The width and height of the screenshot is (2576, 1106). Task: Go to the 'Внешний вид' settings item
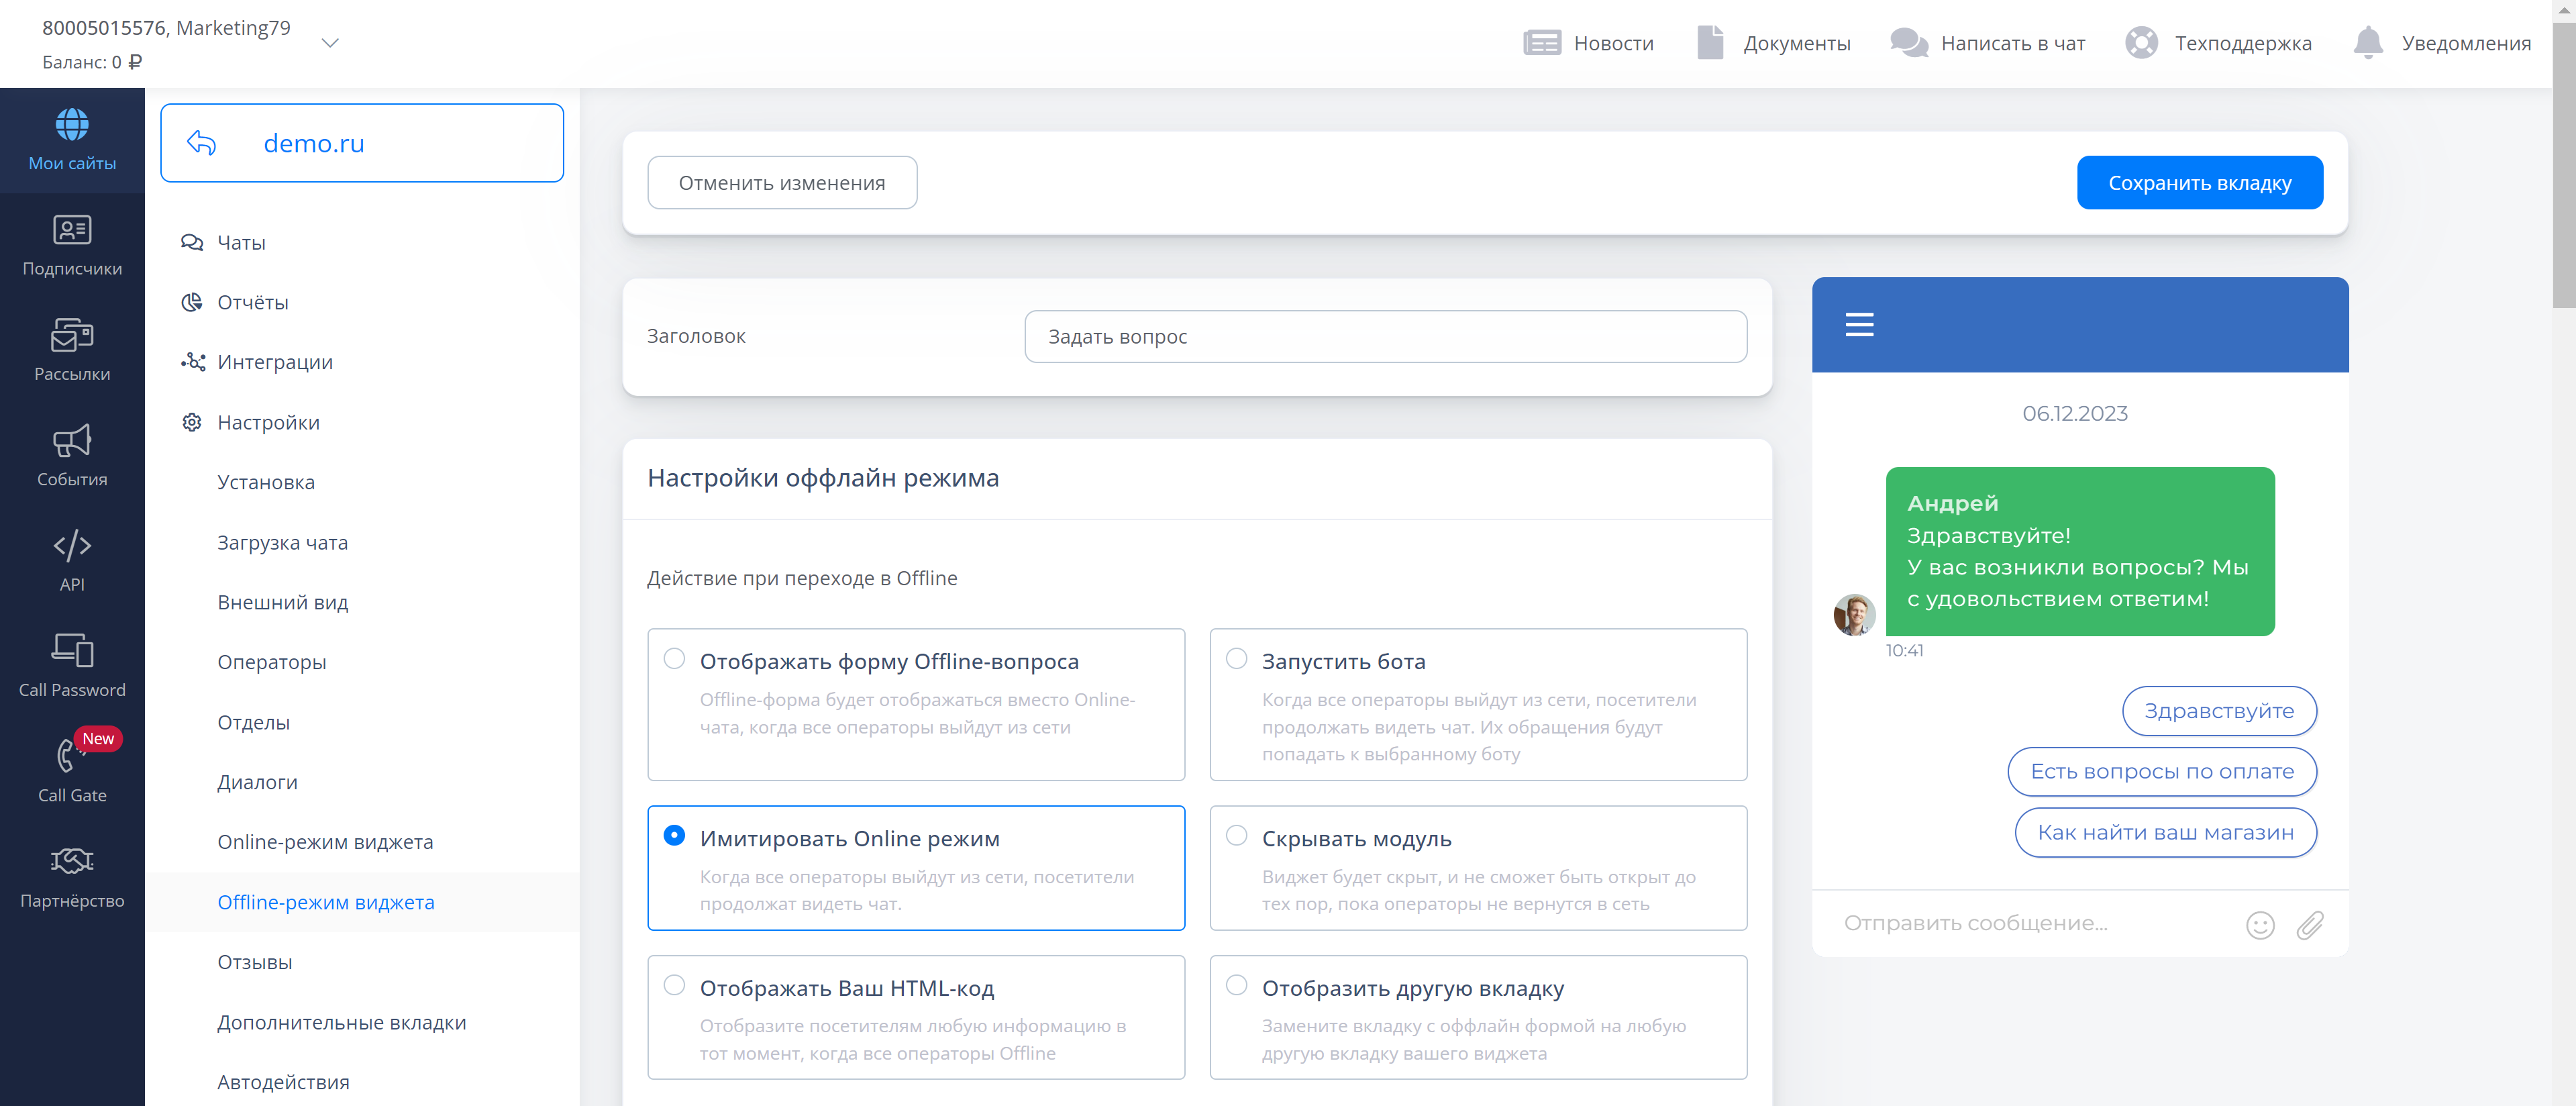click(x=283, y=602)
